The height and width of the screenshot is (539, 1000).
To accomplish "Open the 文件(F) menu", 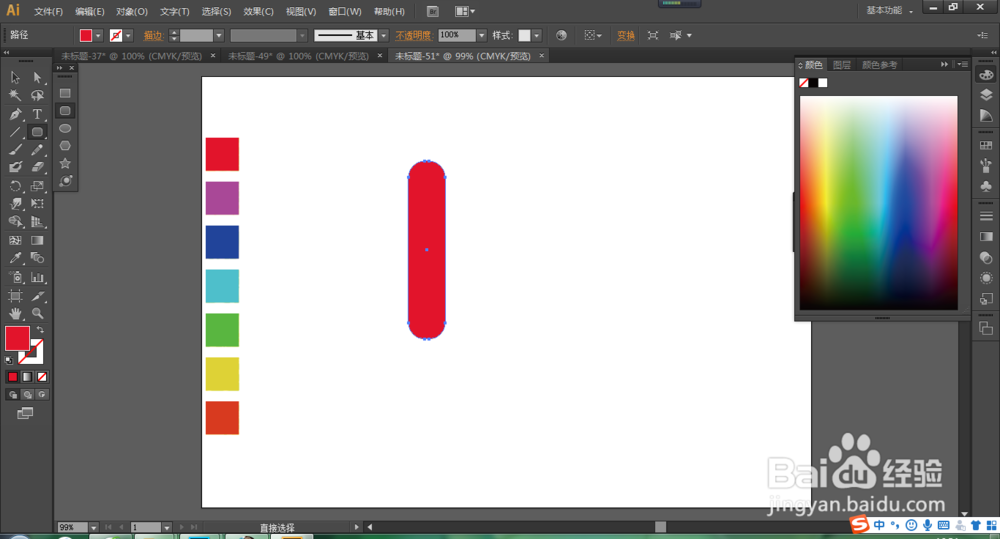I will click(x=48, y=11).
